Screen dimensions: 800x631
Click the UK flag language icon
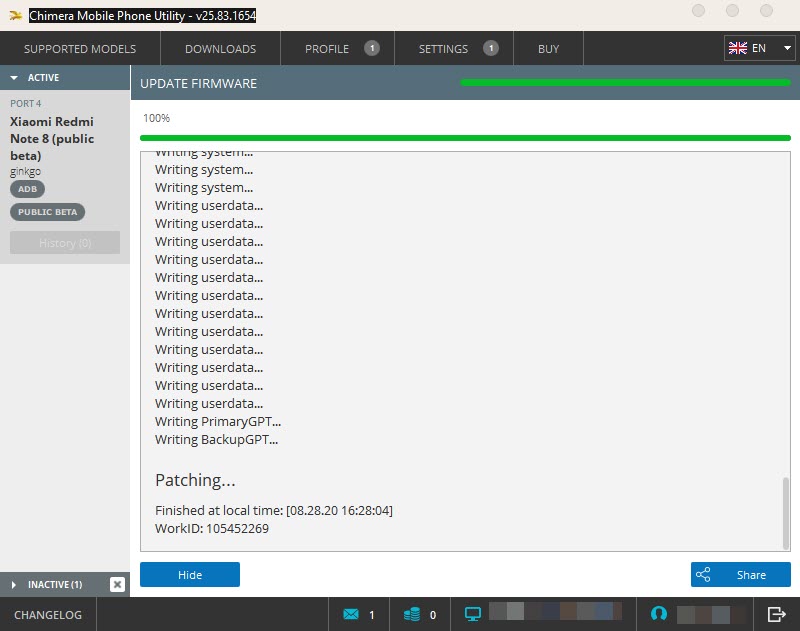(738, 48)
